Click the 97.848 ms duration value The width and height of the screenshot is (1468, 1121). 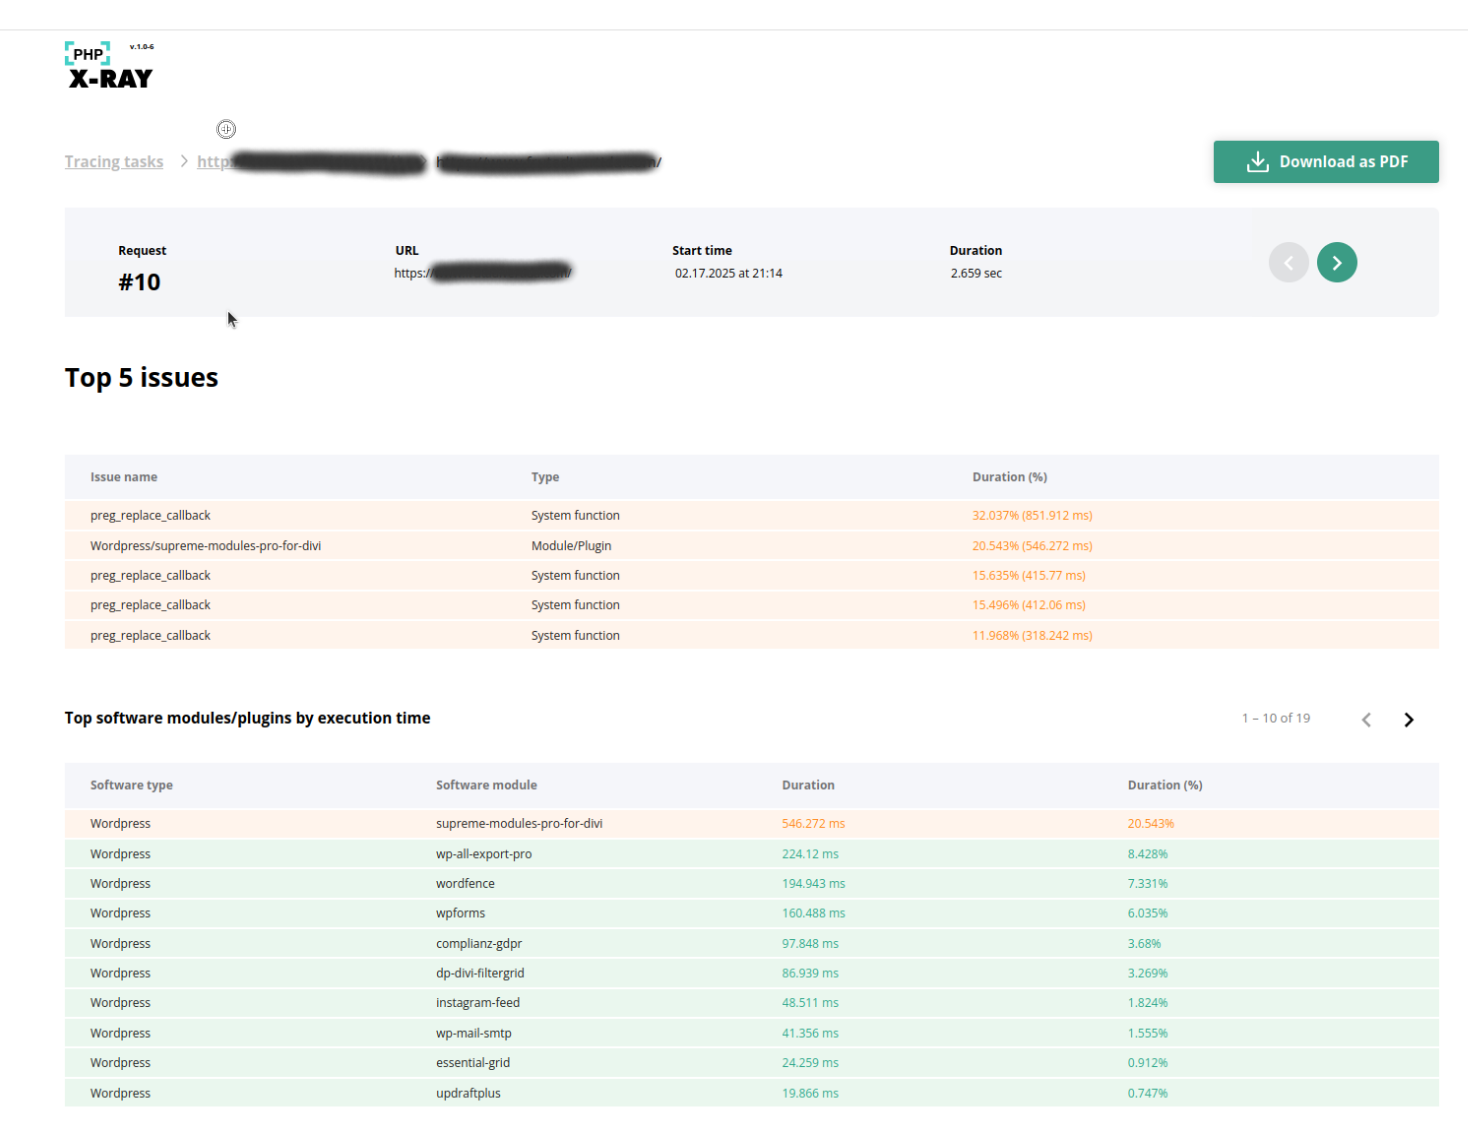click(x=810, y=944)
